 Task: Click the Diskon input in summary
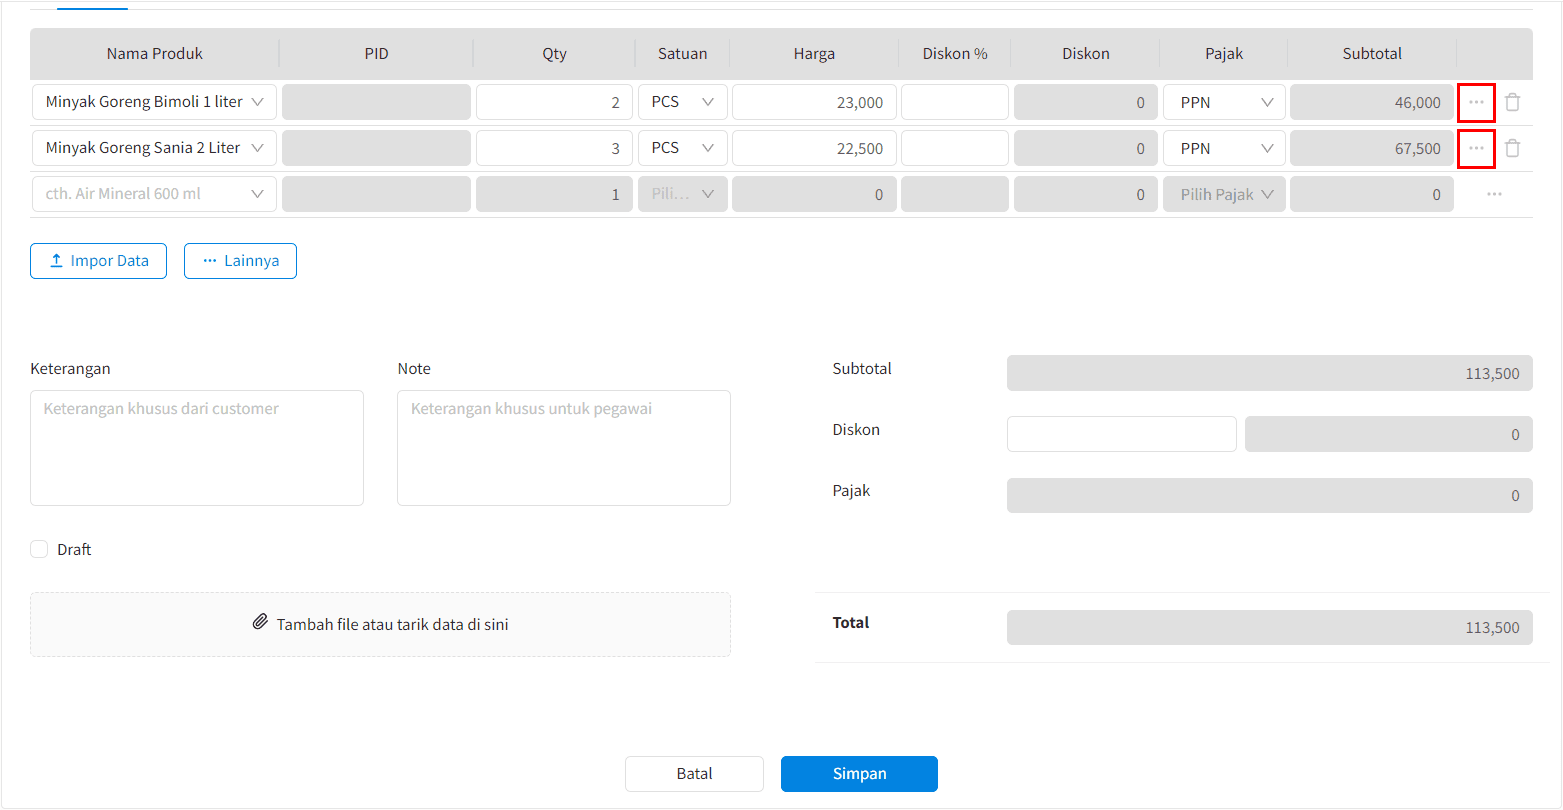click(1121, 434)
